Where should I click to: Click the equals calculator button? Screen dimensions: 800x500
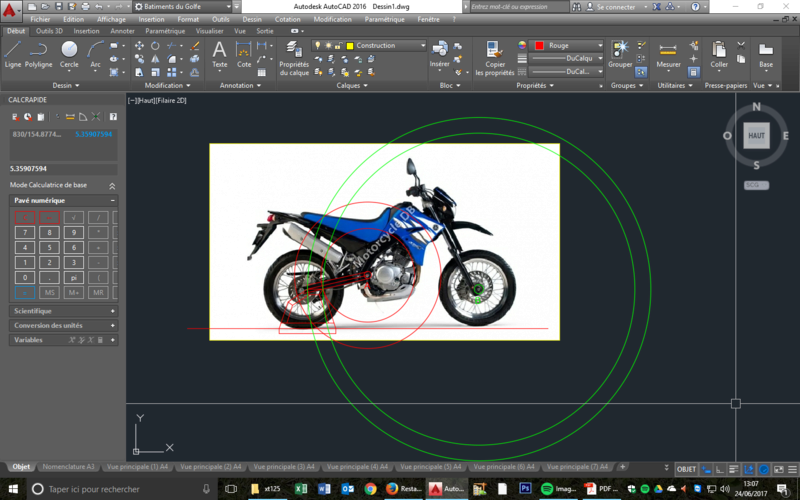pos(25,292)
